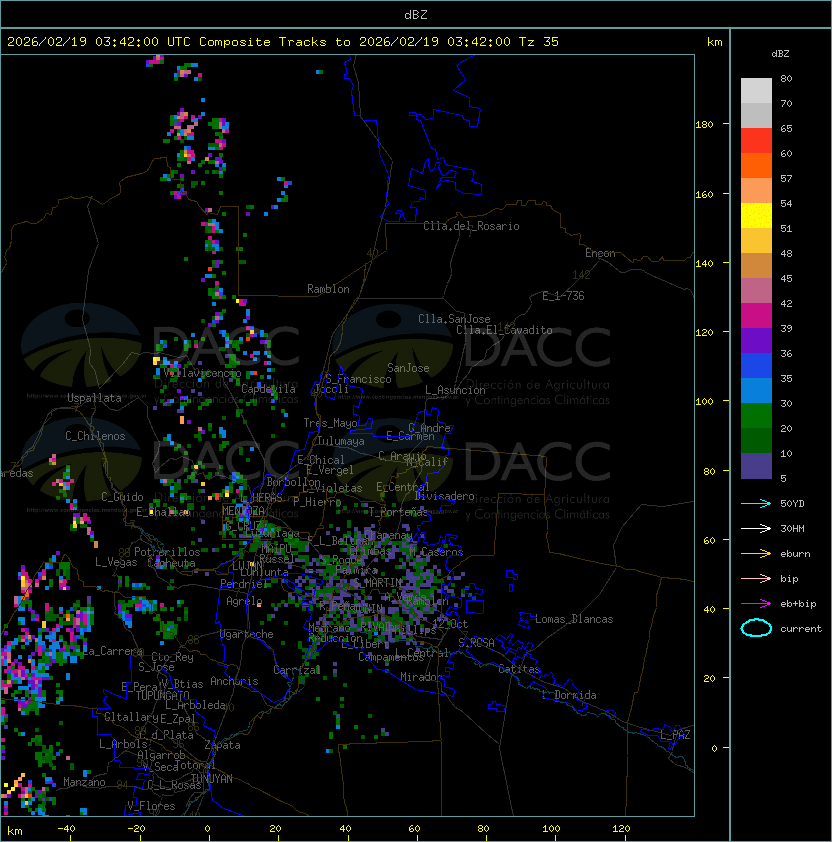This screenshot has height=842, width=832.
Task: Click the white 30HM arrow legend symbol
Action: tap(756, 528)
